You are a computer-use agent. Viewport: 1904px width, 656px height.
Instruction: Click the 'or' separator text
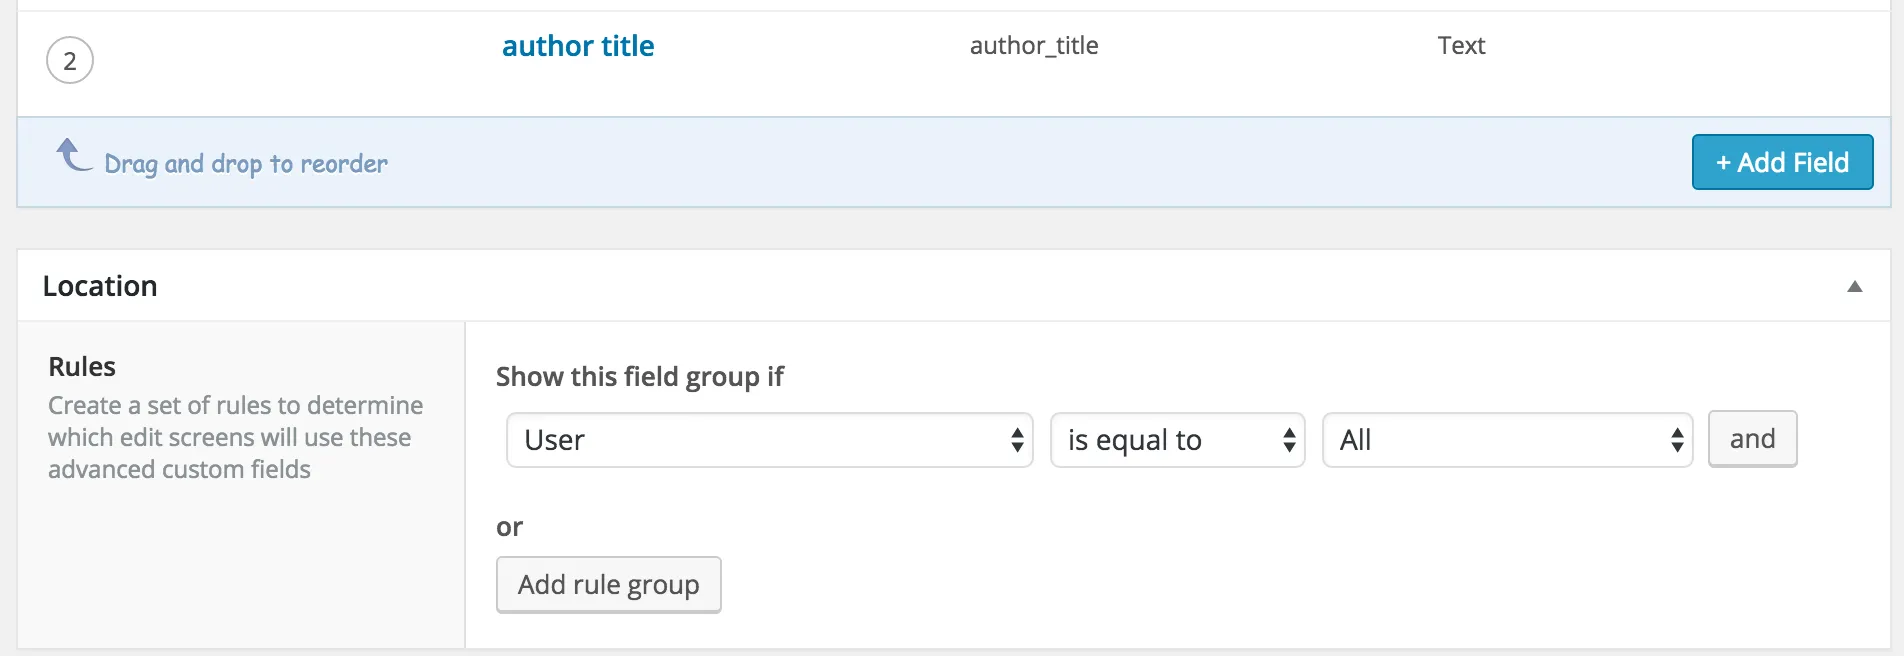(x=509, y=527)
